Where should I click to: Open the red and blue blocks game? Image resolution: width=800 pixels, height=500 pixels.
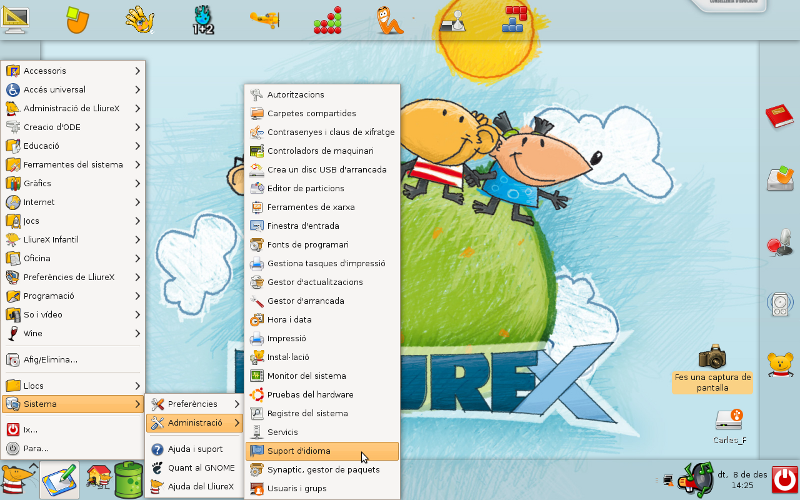click(x=514, y=19)
